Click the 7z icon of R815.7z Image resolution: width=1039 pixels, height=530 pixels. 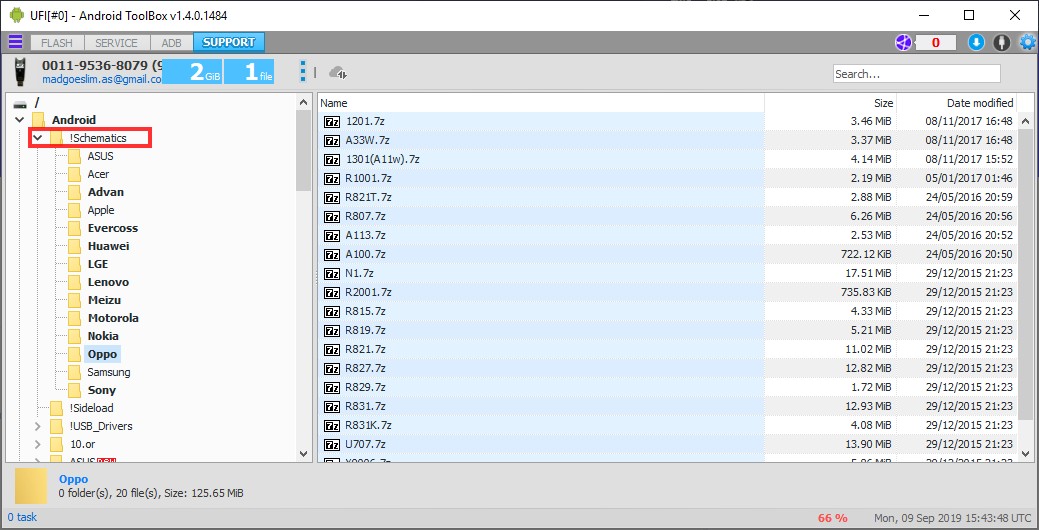[332, 311]
